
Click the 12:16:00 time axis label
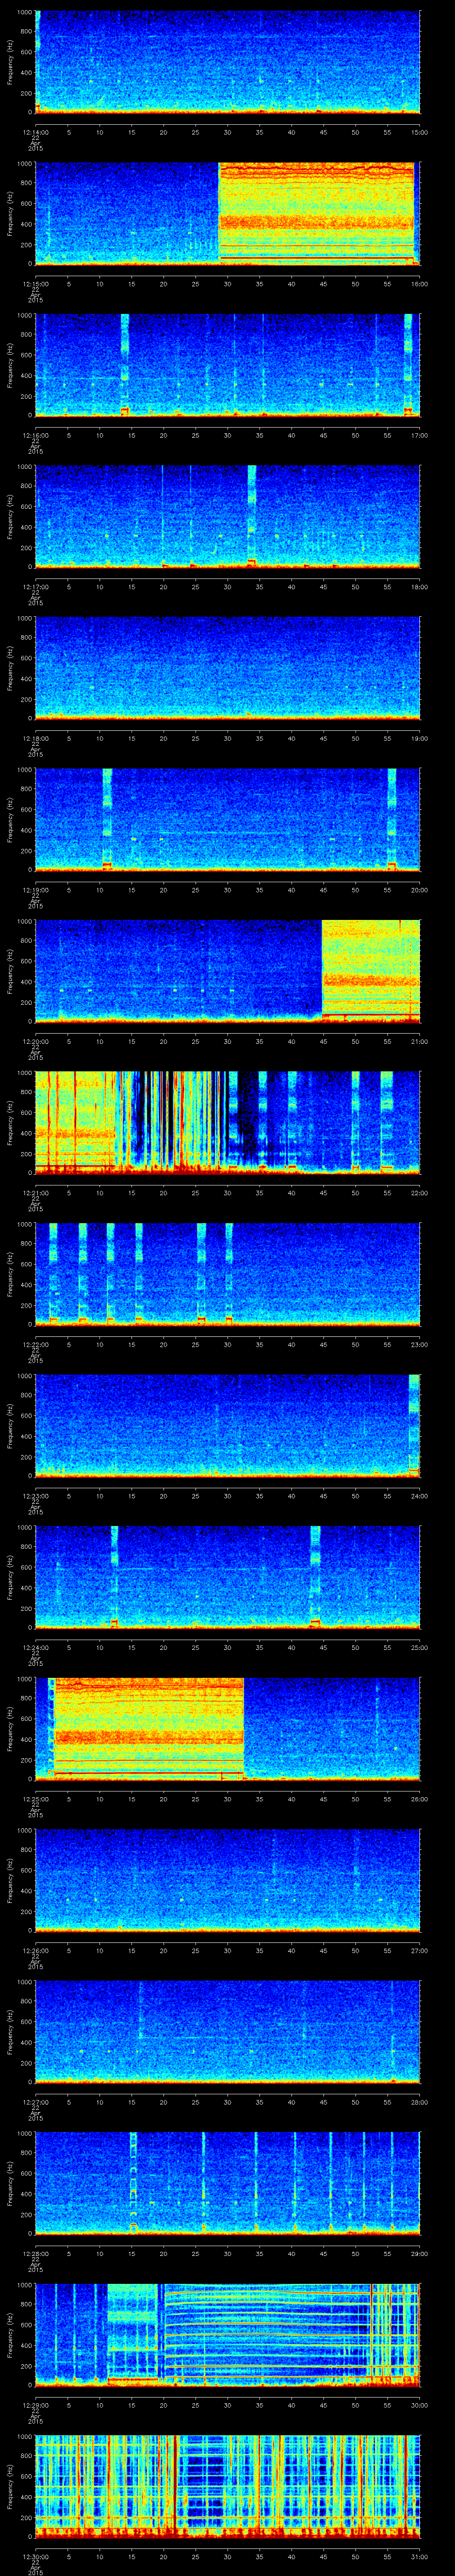pos(36,435)
